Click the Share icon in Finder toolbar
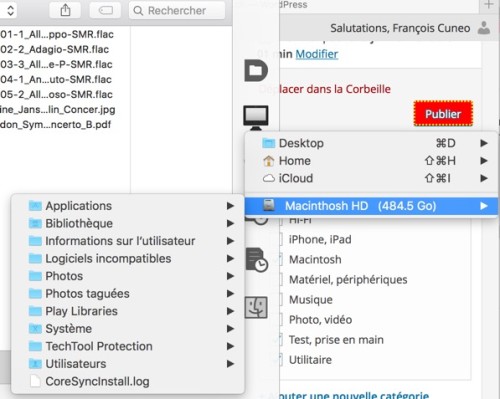500x399 pixels. click(x=65, y=10)
